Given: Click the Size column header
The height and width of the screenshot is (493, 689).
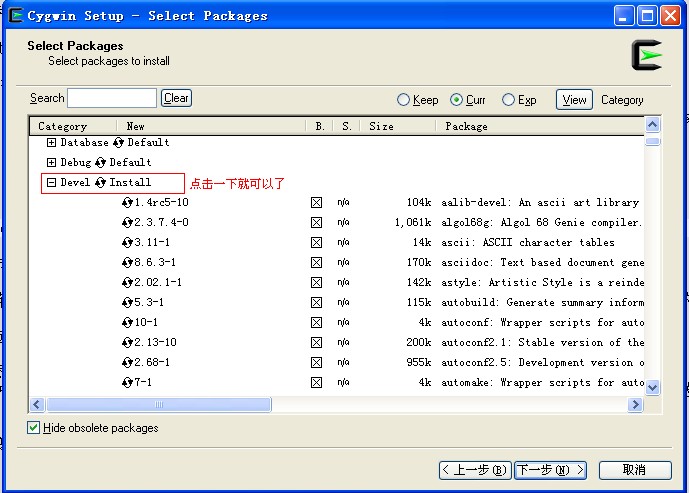Looking at the screenshot, I should pyautogui.click(x=398, y=127).
